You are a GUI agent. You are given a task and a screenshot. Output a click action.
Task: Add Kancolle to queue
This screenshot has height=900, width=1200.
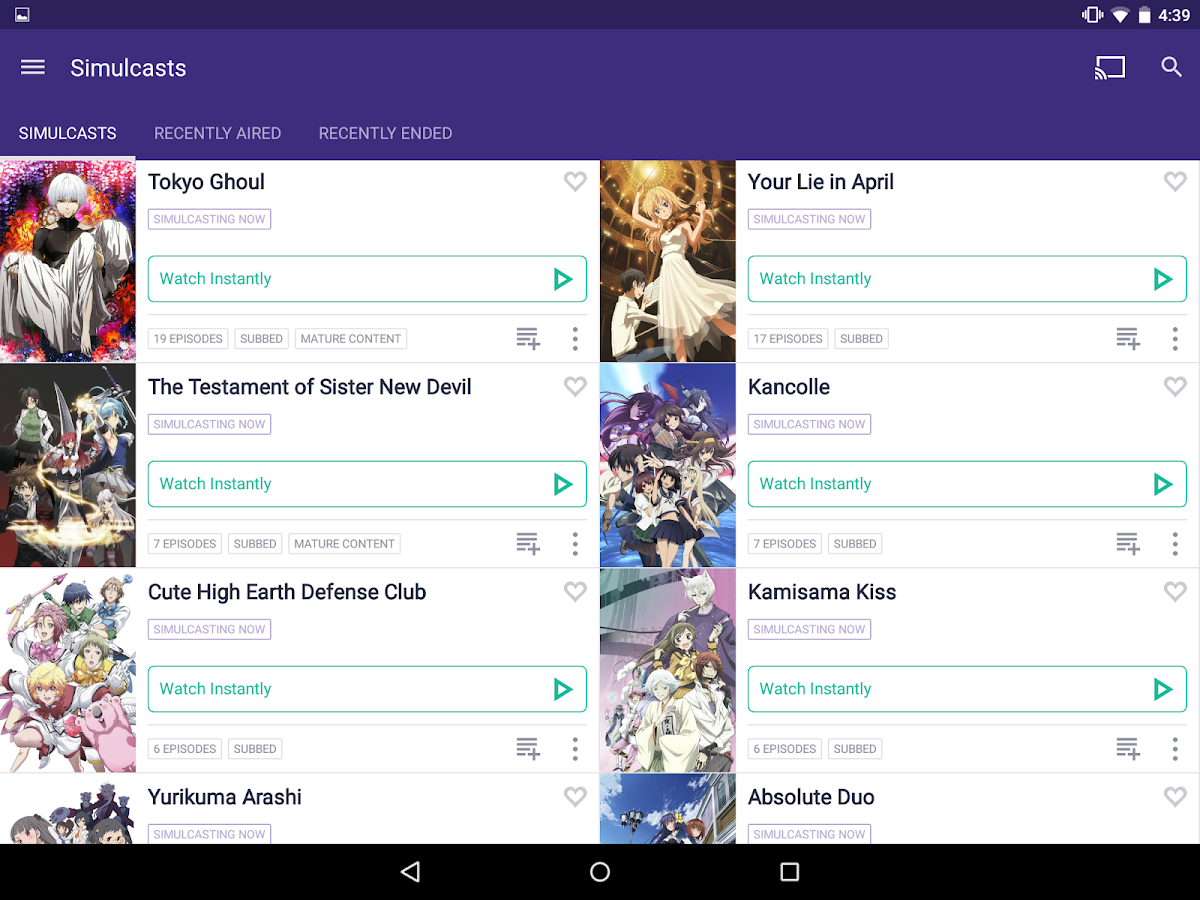click(x=1128, y=543)
